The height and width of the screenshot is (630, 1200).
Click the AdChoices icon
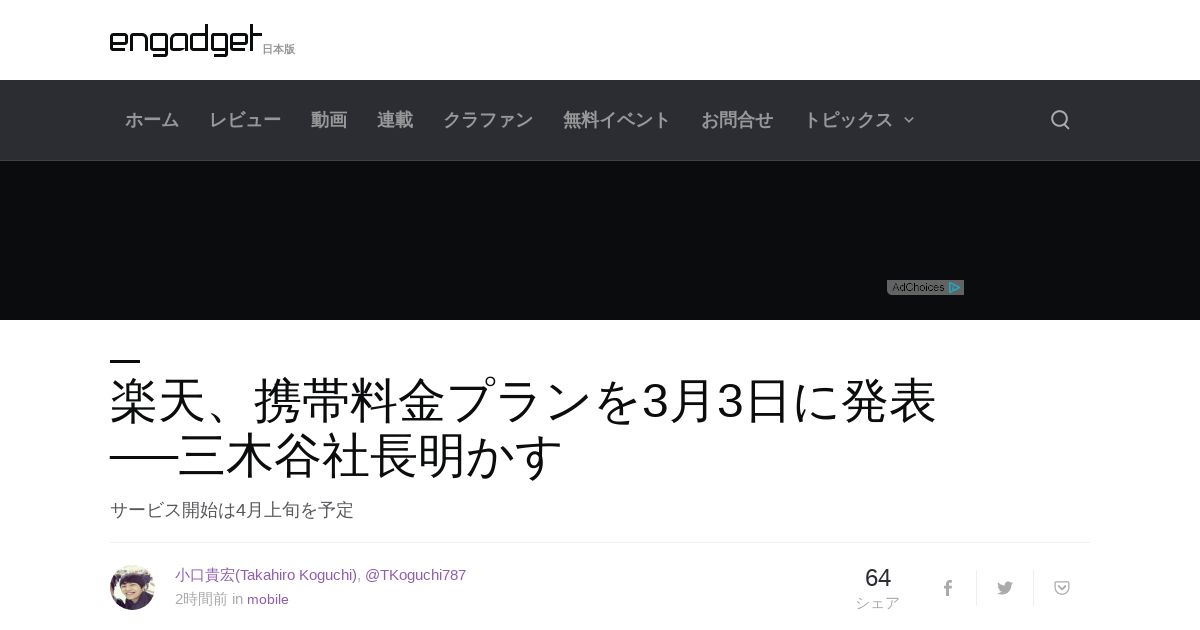(925, 287)
